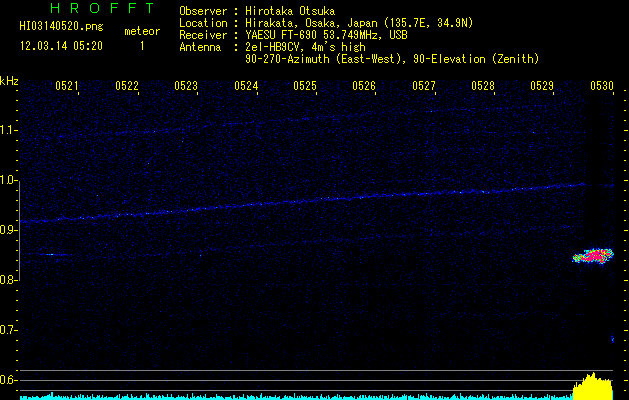Click the Receiver line YAESU FT-690

tap(293, 35)
